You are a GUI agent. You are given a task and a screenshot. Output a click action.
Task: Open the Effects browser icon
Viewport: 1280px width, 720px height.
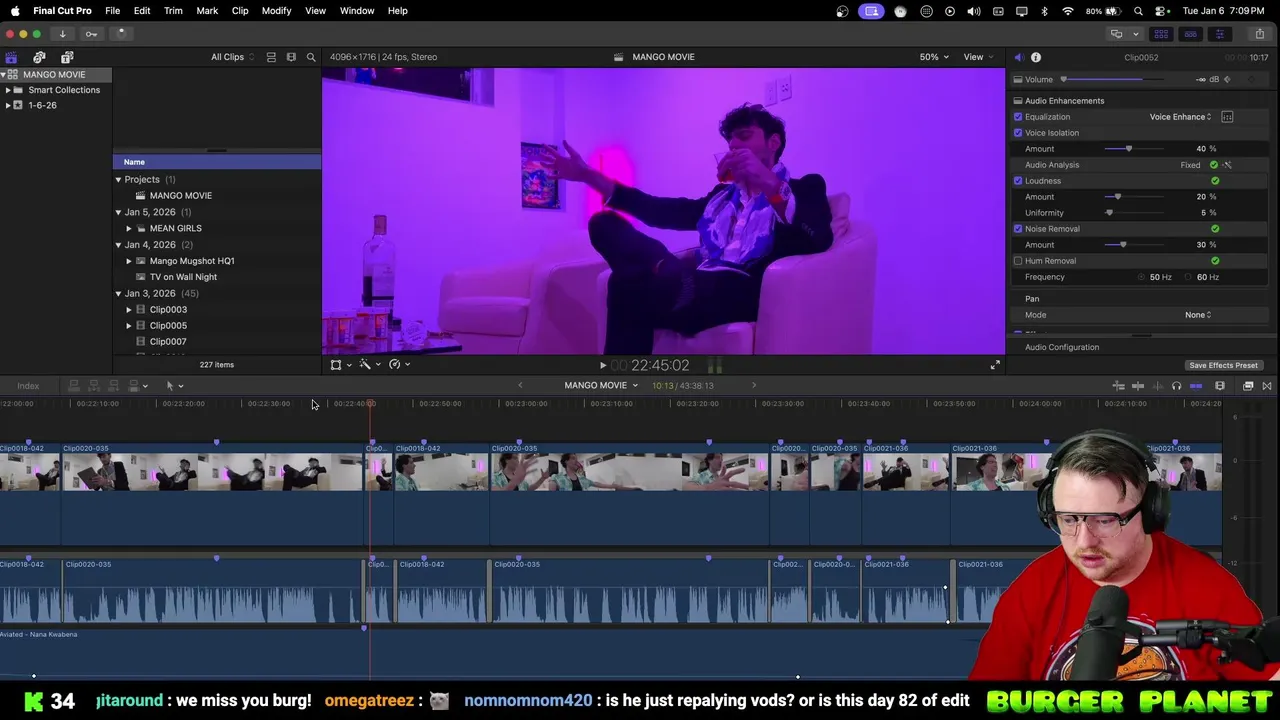tap(1248, 386)
